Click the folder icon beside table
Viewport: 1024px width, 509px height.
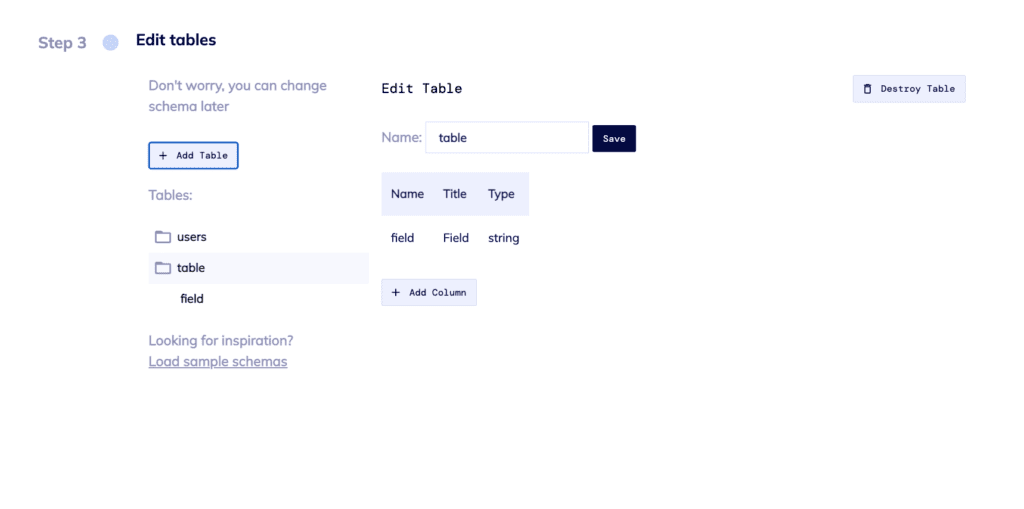point(163,268)
